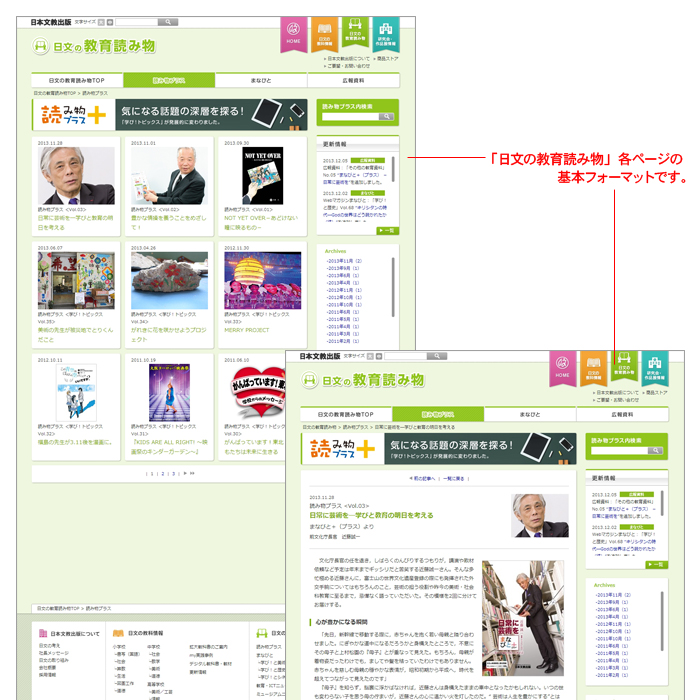Open orange textbook info ribbon on article page
The height and width of the screenshot is (700, 700).
593,368
